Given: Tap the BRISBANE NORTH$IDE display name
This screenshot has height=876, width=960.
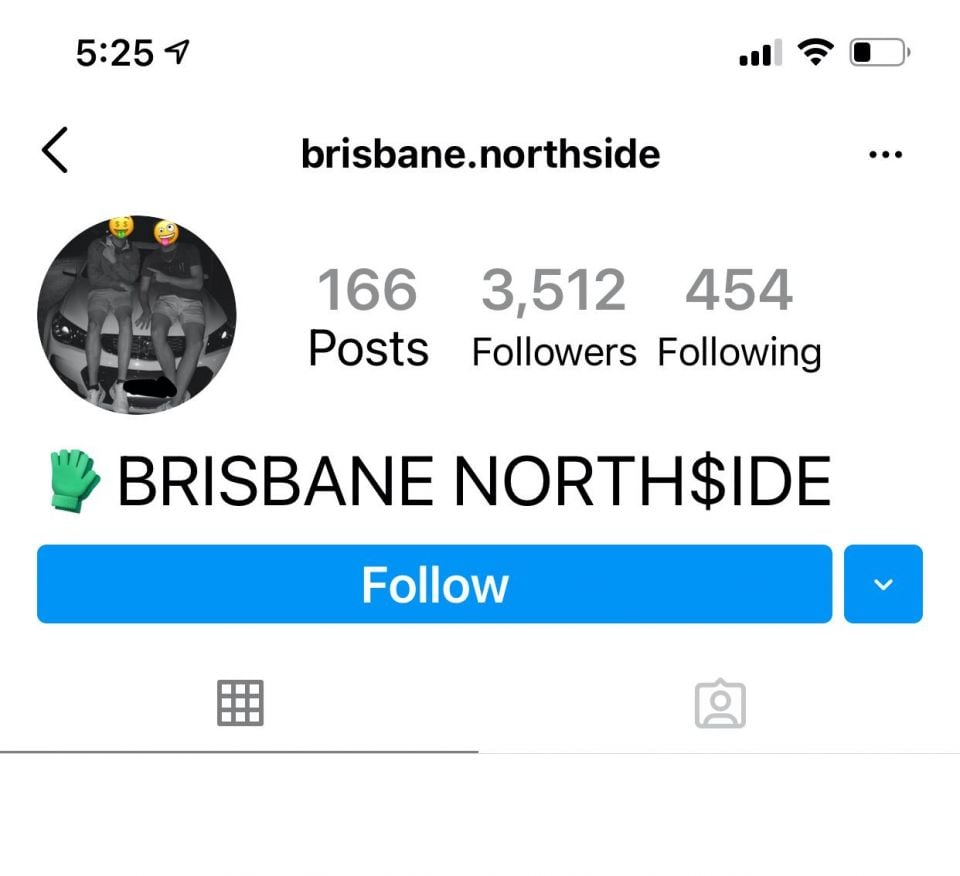Looking at the screenshot, I should (x=474, y=481).
